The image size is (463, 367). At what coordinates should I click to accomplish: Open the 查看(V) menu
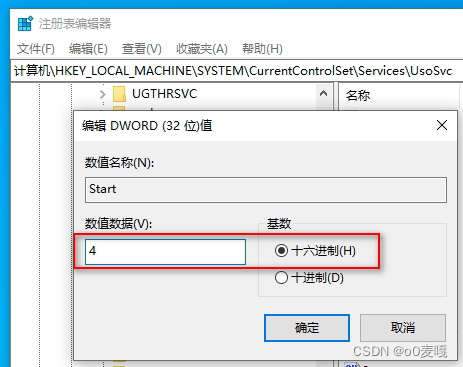(x=142, y=49)
